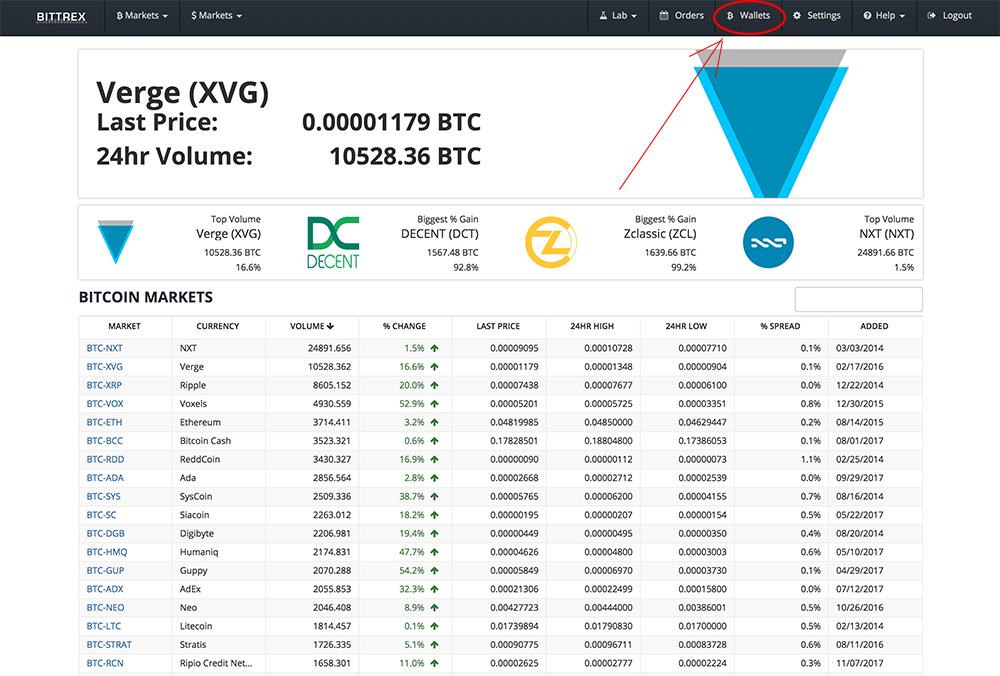Focus the Bitcoin Markets search field
This screenshot has width=1000, height=676.
[x=858, y=299]
